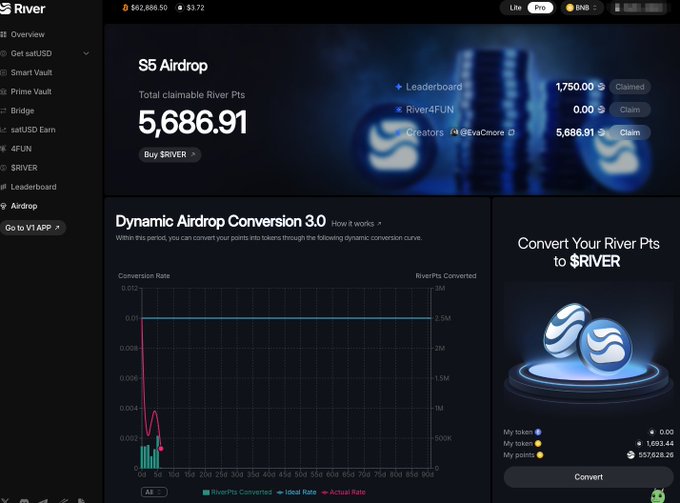Click the blue coin icon beside first My token
Viewport: 680px width, 503px height.
coord(538,432)
